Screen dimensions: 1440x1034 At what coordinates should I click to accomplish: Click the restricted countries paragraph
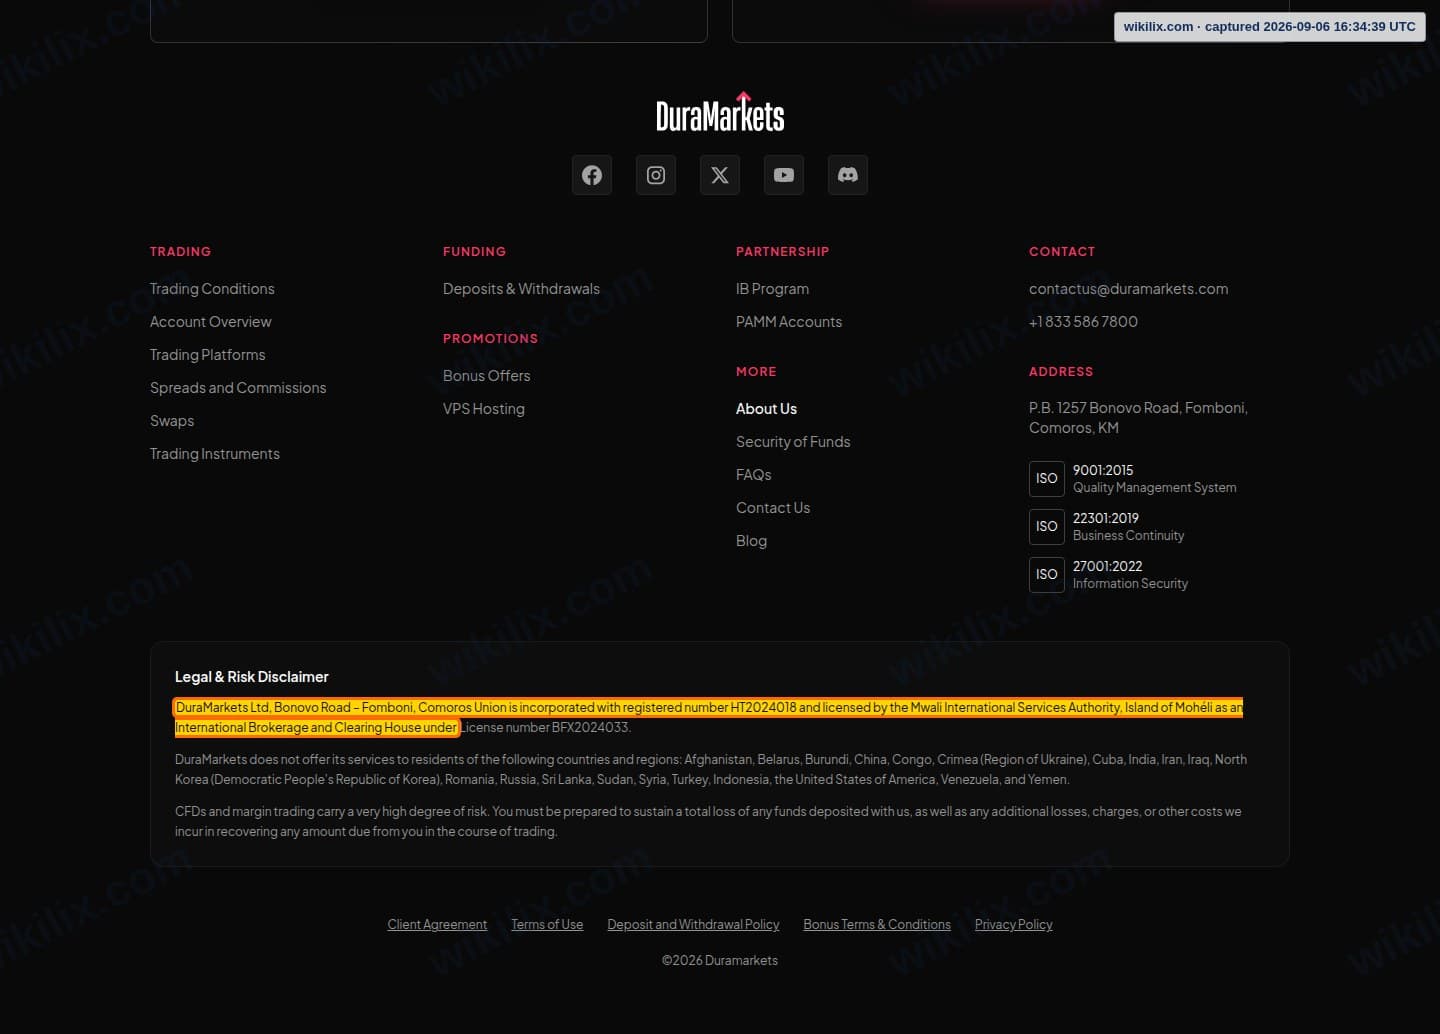pos(711,770)
